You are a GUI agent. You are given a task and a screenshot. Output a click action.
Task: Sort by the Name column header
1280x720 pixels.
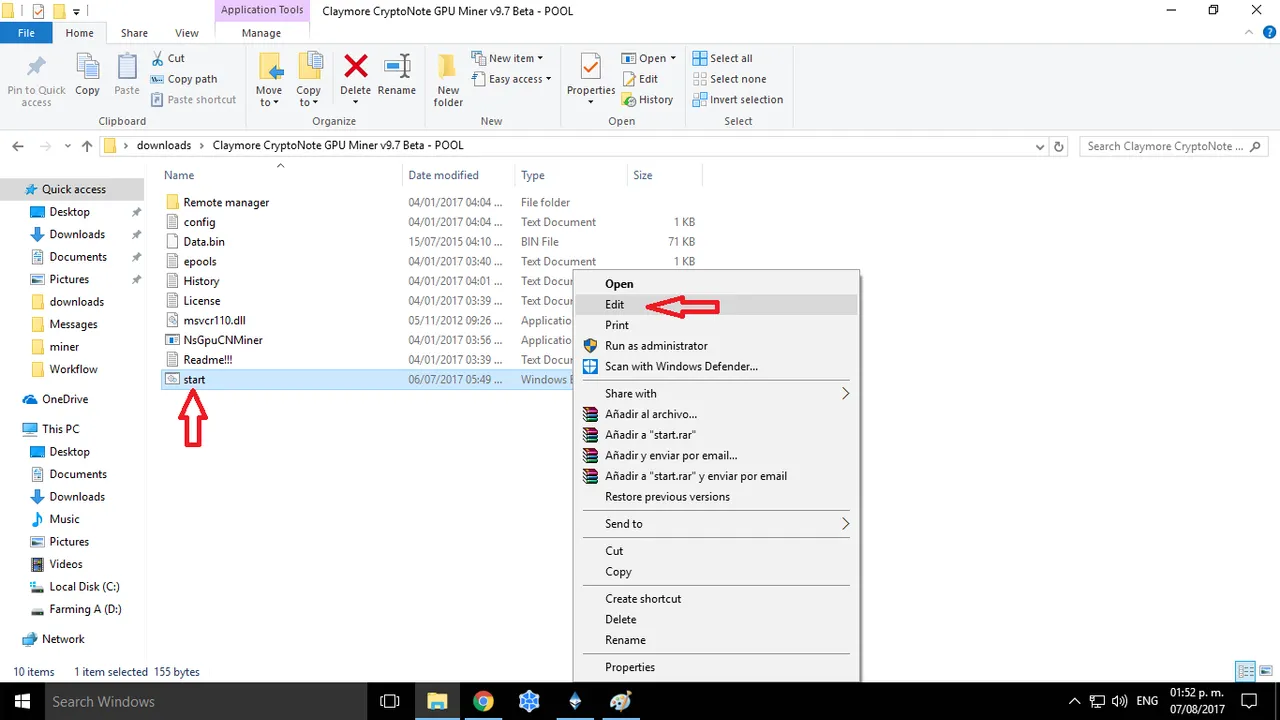click(x=280, y=175)
